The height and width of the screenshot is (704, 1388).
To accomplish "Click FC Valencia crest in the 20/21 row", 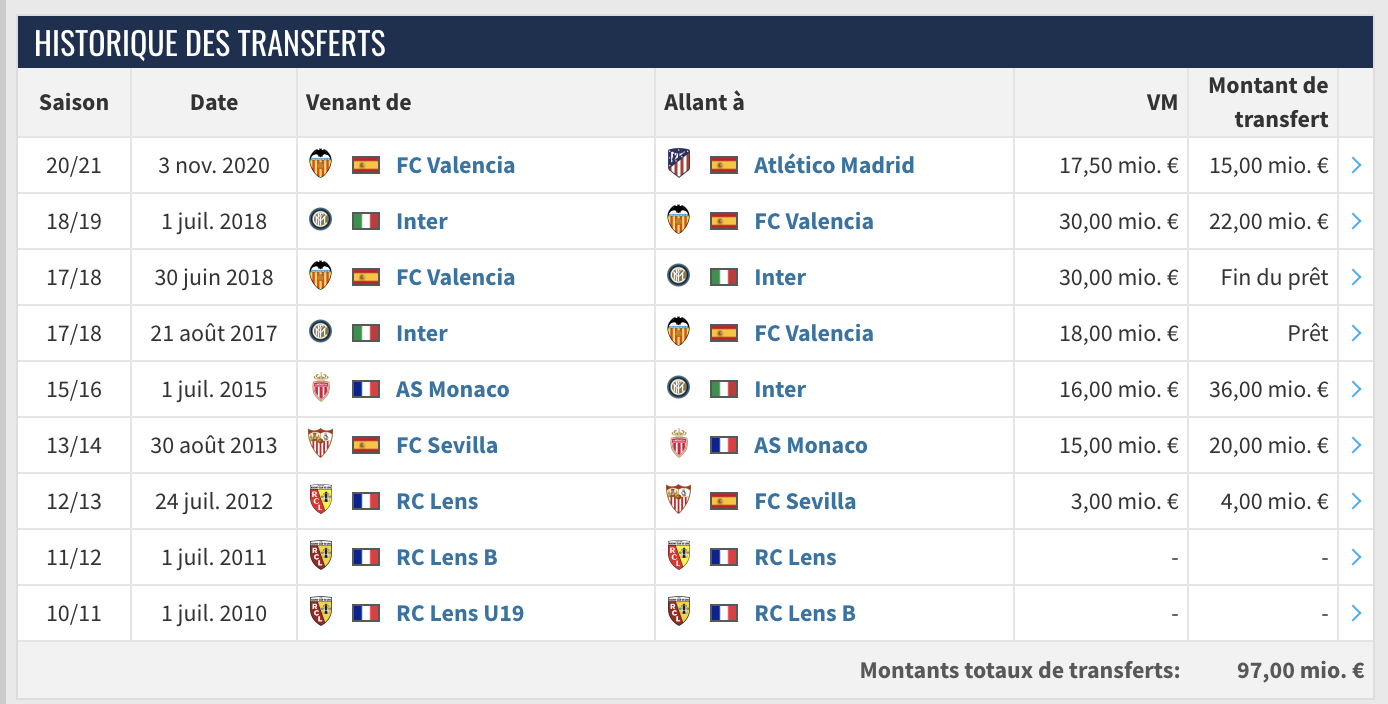I will pos(321,165).
